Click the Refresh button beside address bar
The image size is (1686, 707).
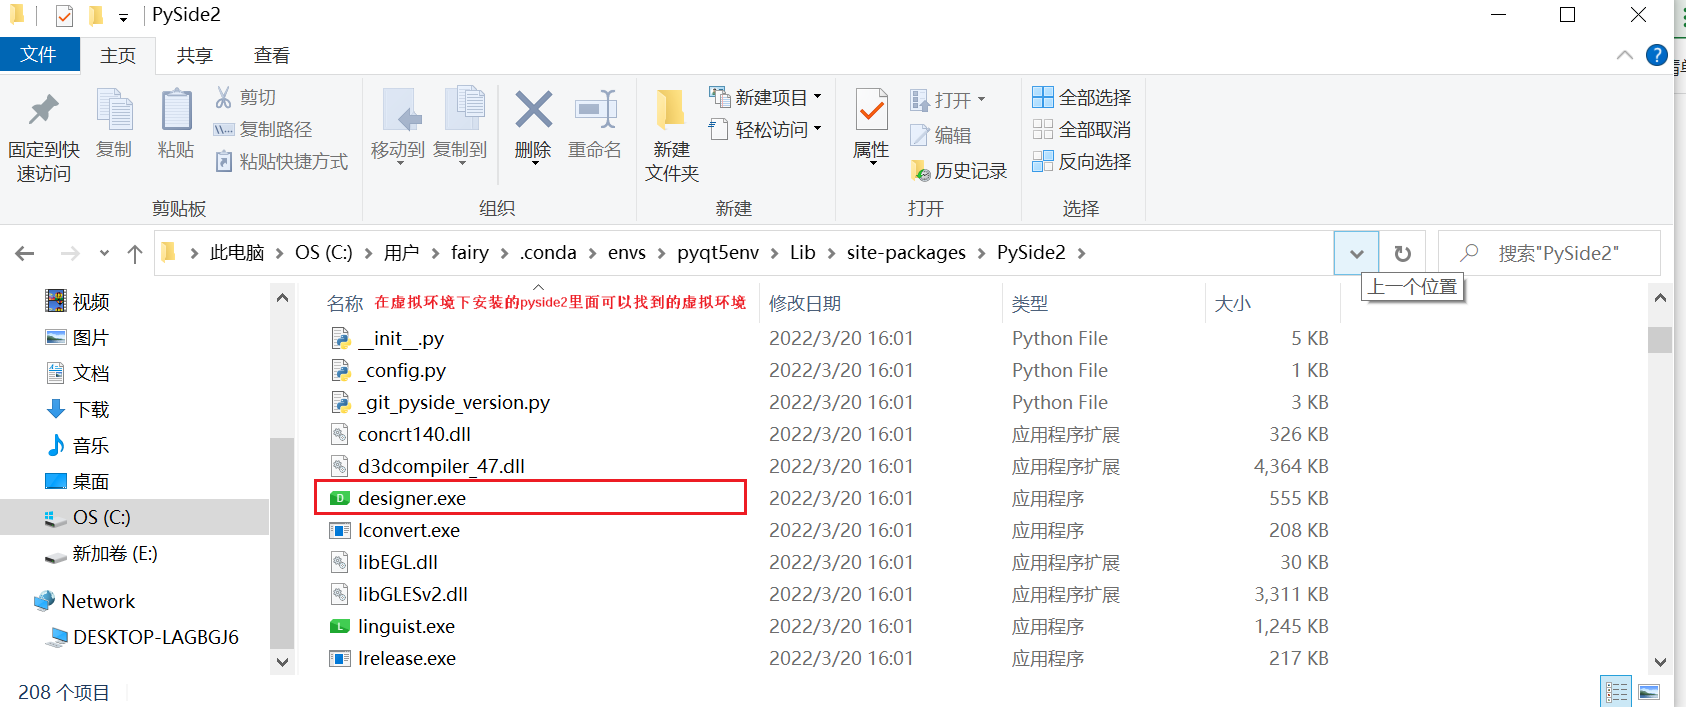(x=1402, y=253)
